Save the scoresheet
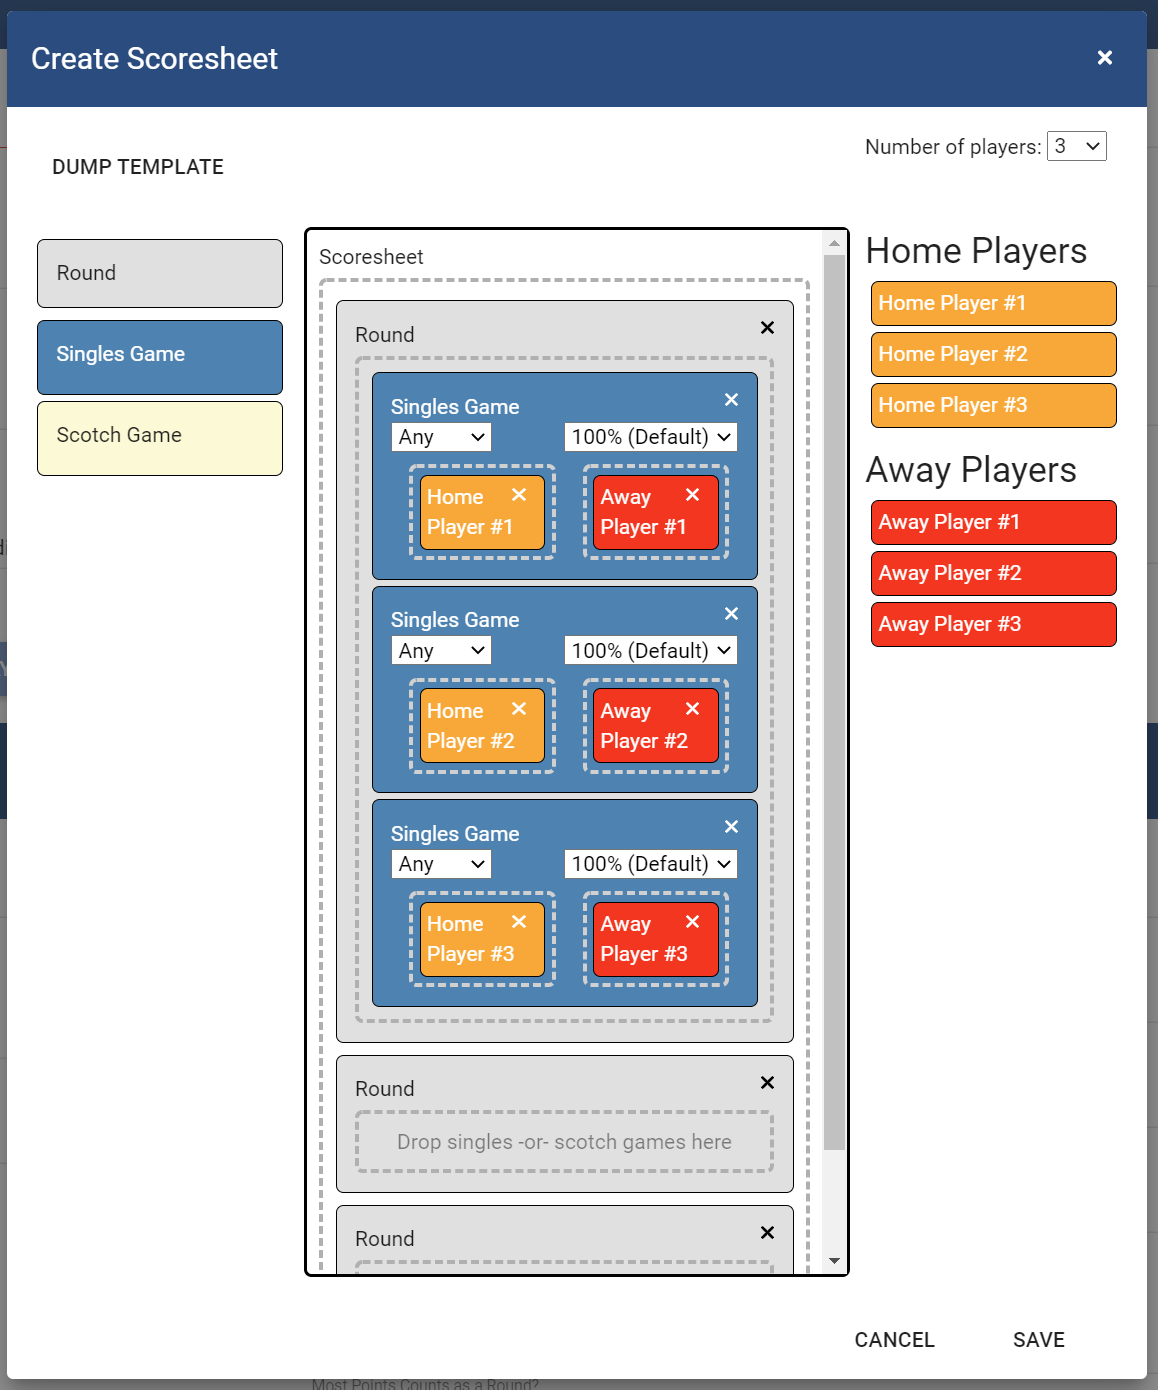 (1038, 1340)
